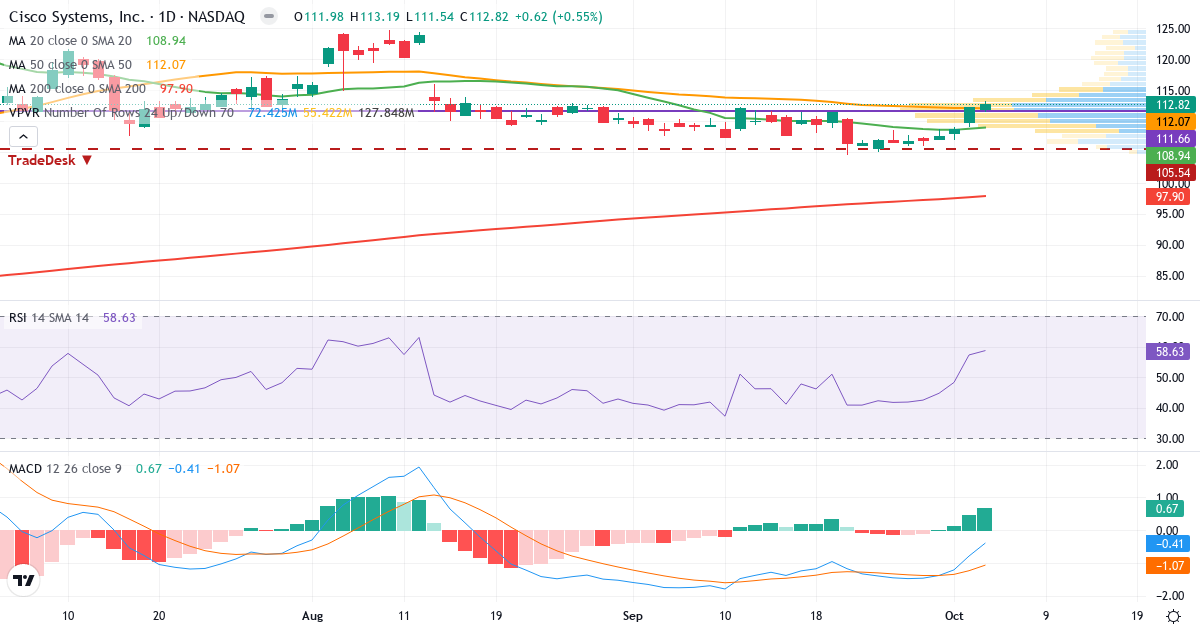Click the close value C112.82 in header
This screenshot has width=1200, height=630.
click(x=485, y=17)
